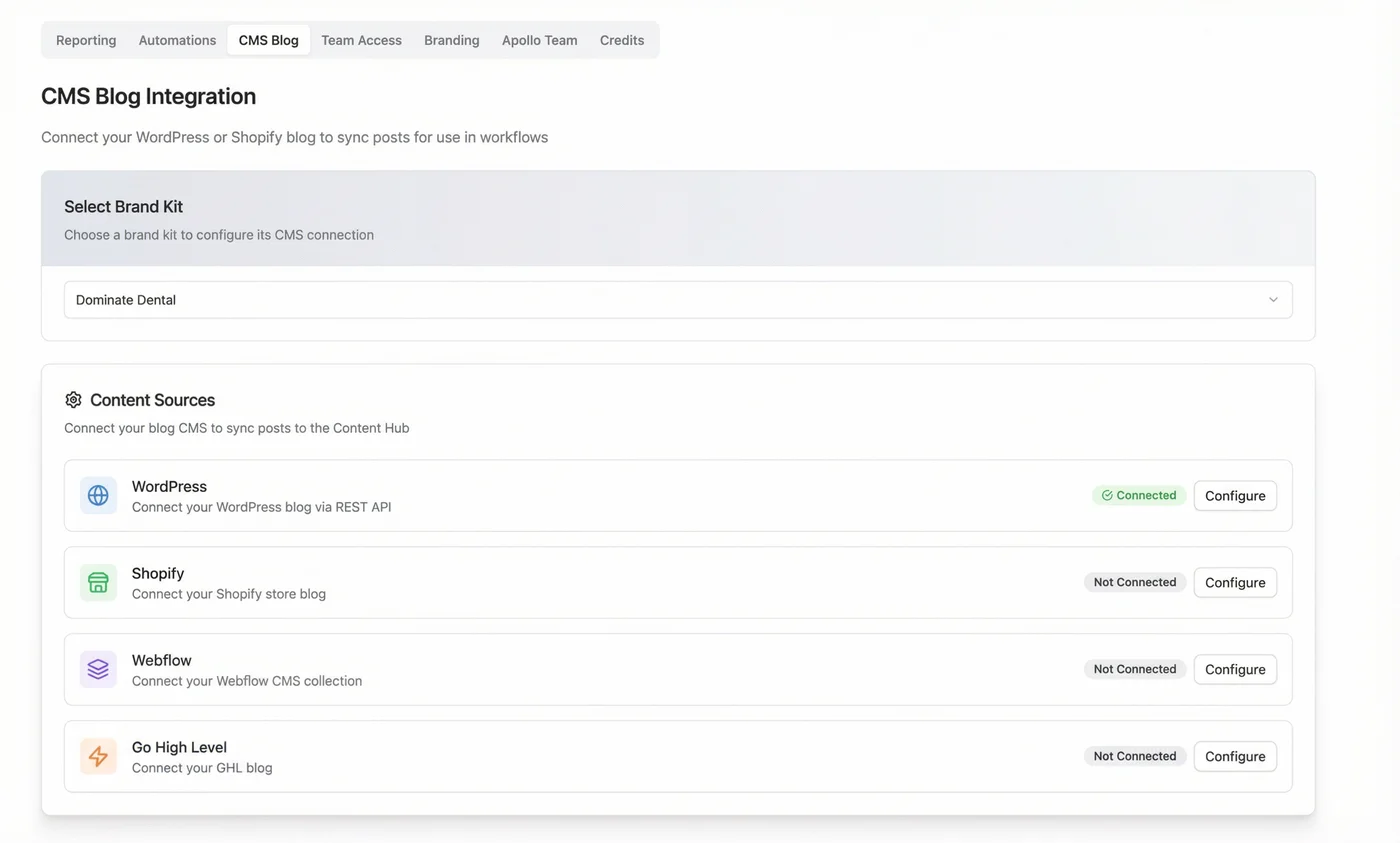Switch to the Team Access tab
The height and width of the screenshot is (843, 1400).
coord(361,40)
